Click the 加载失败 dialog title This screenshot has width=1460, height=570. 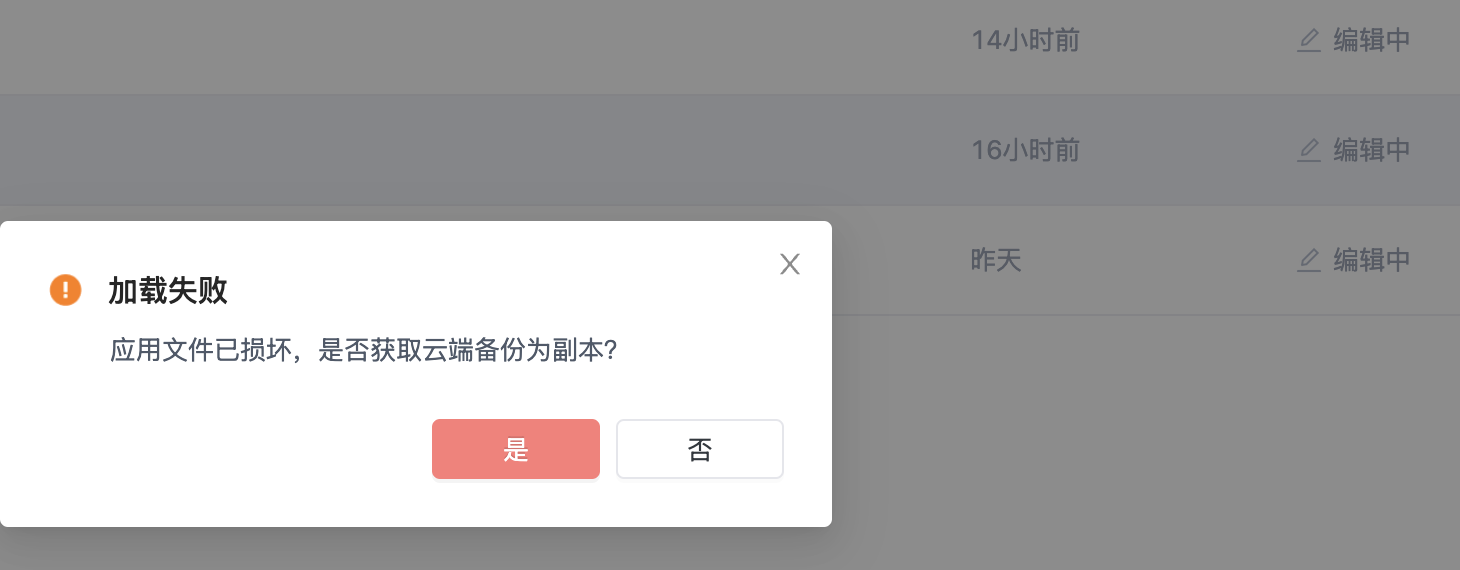click(168, 291)
